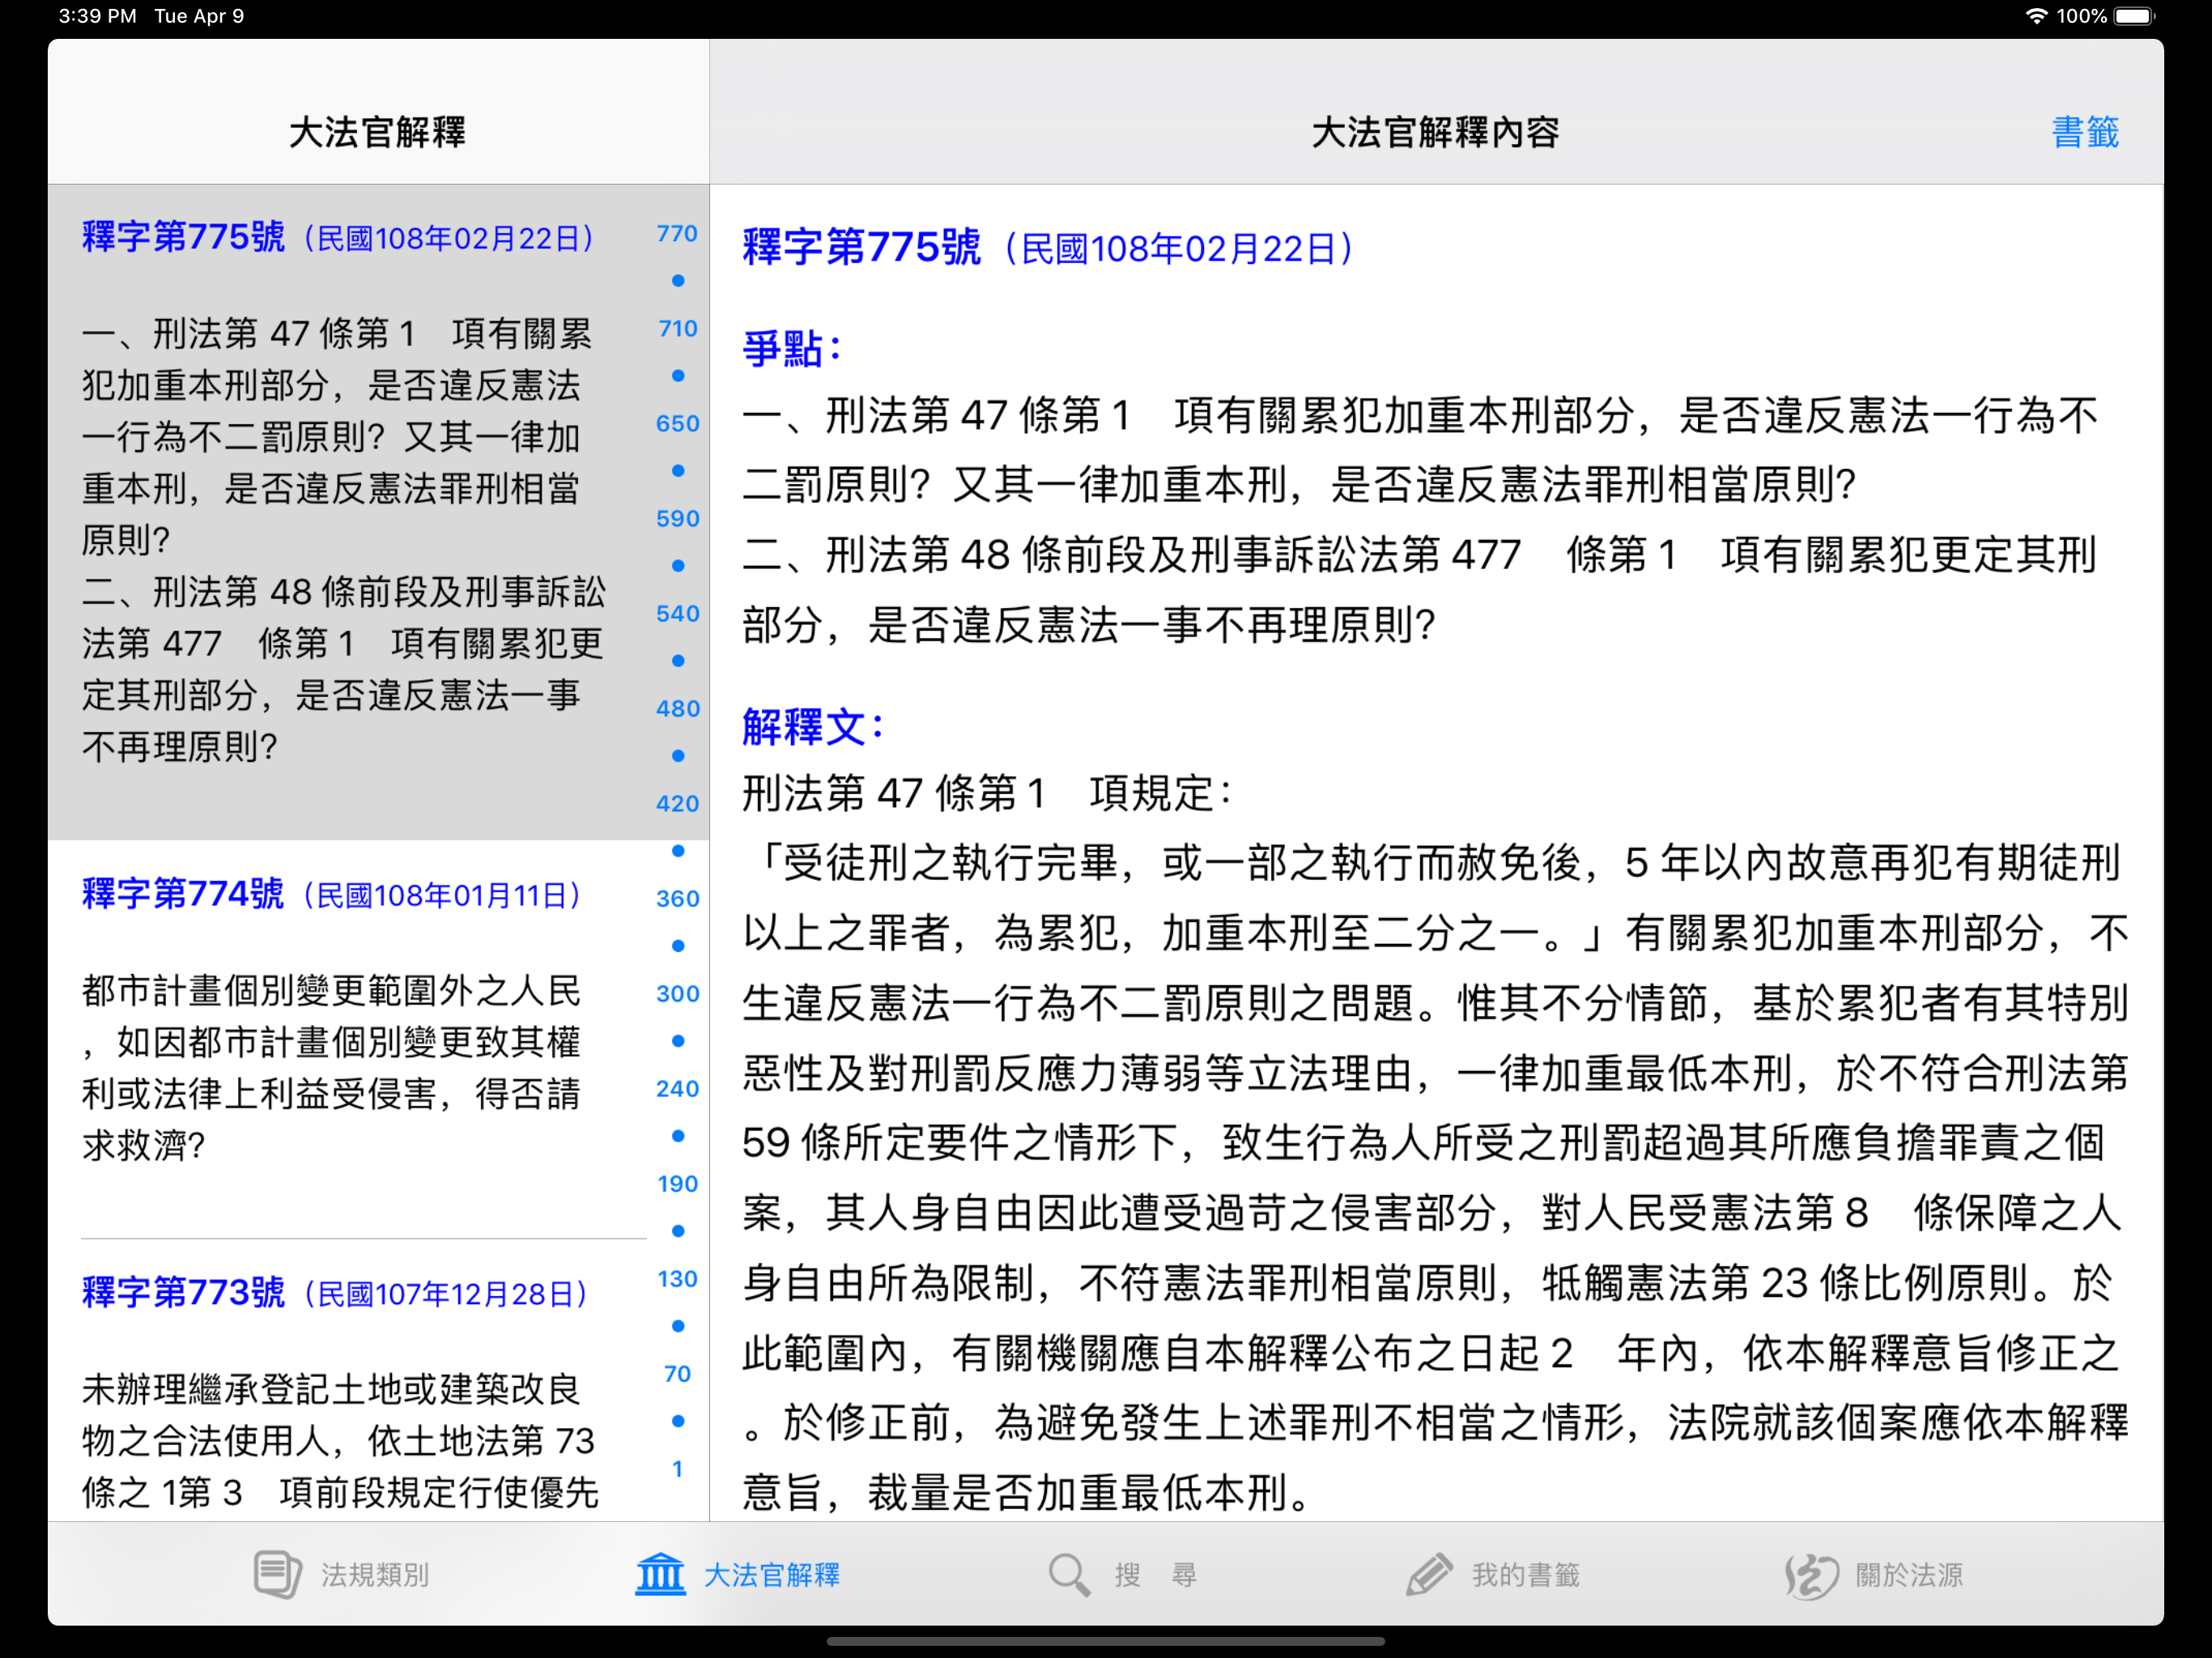Jump to index 590
This screenshot has width=2212, height=1658.
point(677,519)
